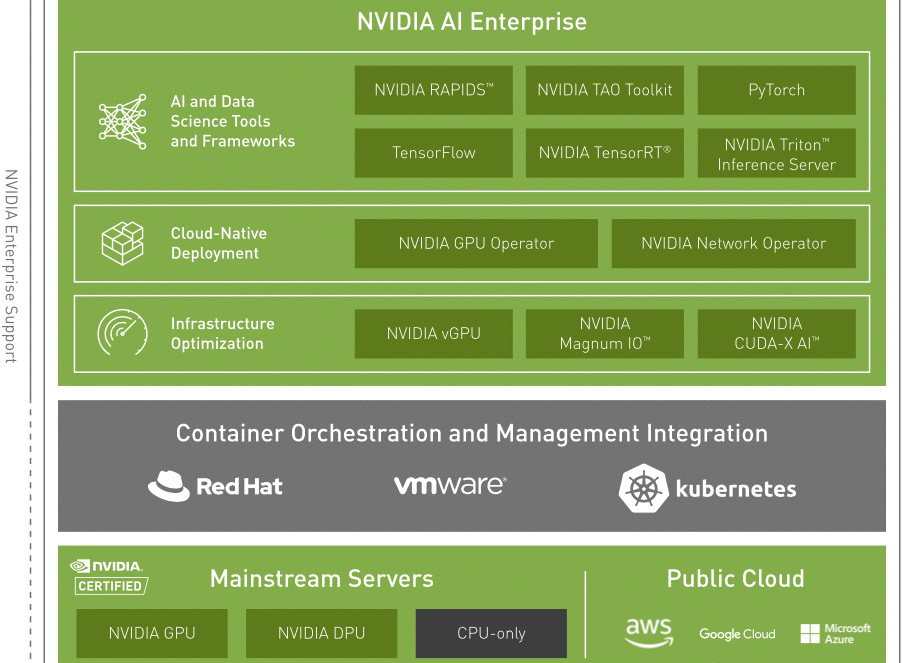Click Container Orchestration and Management Integration heading
The height and width of the screenshot is (663, 903).
[472, 433]
